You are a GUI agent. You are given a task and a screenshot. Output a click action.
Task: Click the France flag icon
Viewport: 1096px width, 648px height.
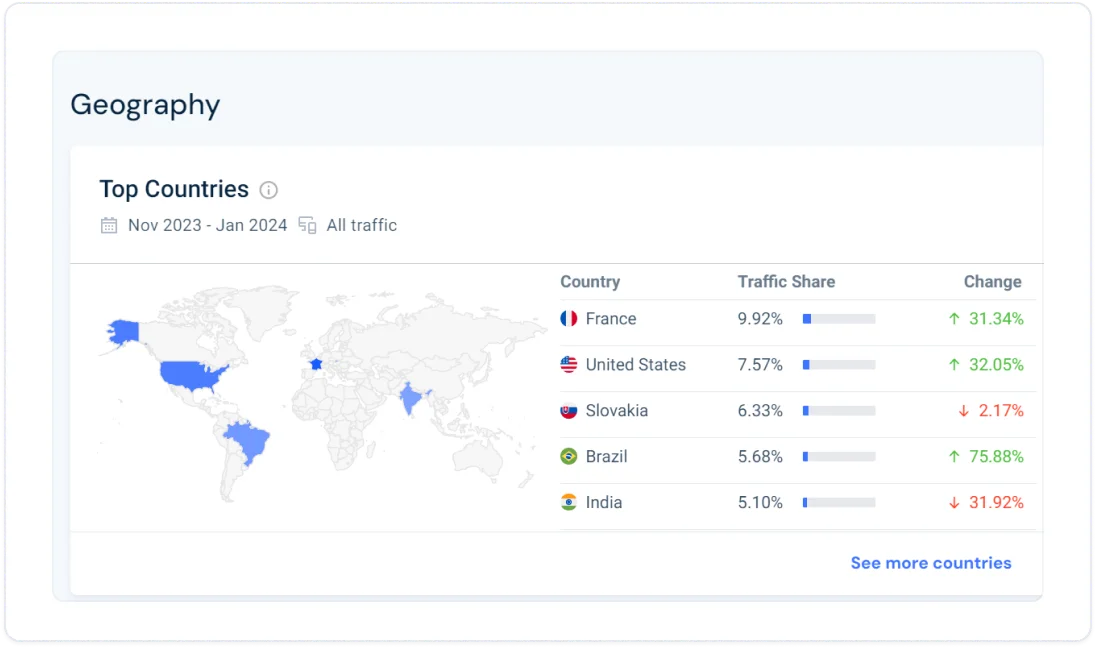(568, 318)
